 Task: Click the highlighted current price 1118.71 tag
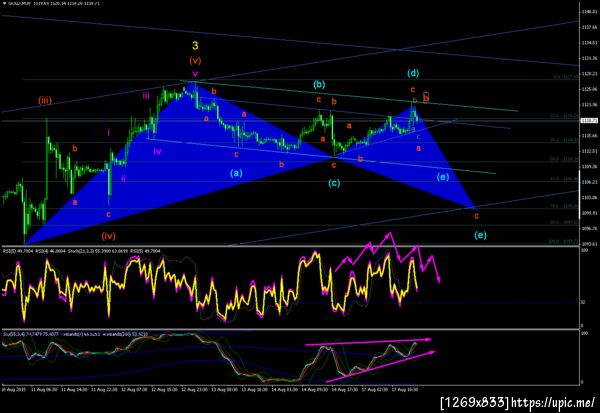(x=589, y=121)
